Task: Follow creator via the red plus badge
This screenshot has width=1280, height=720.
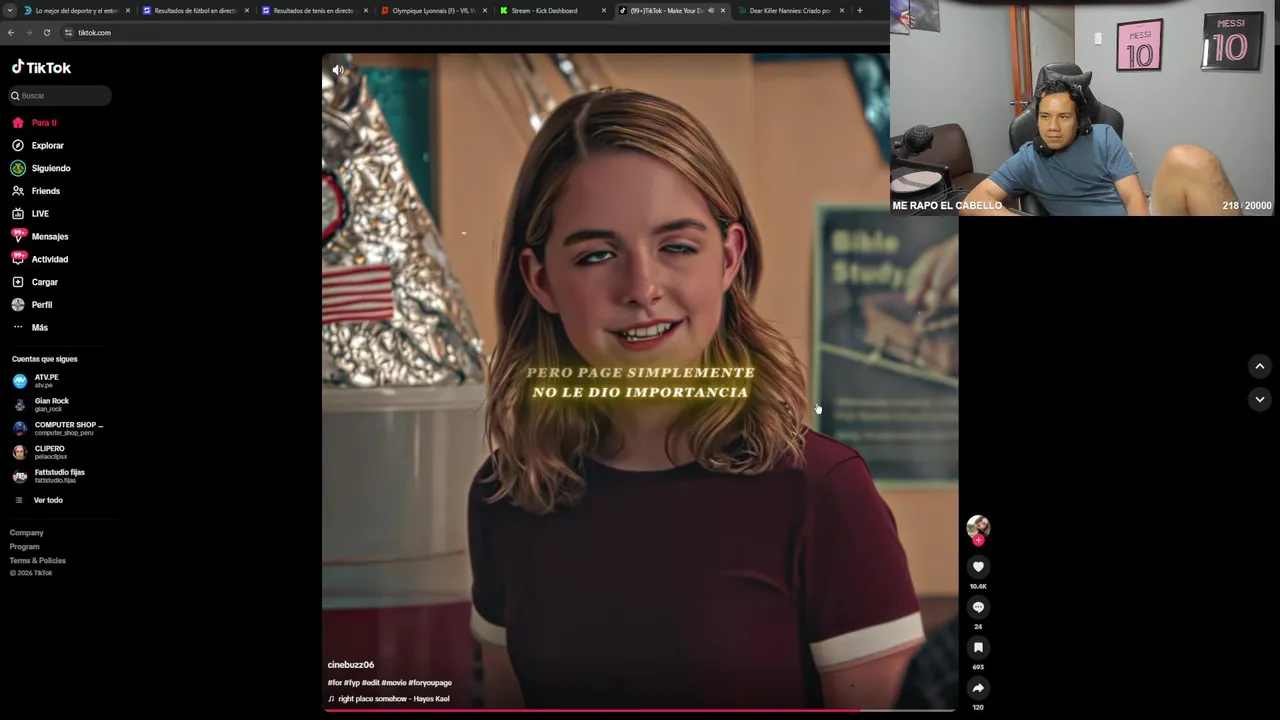Action: [x=978, y=540]
